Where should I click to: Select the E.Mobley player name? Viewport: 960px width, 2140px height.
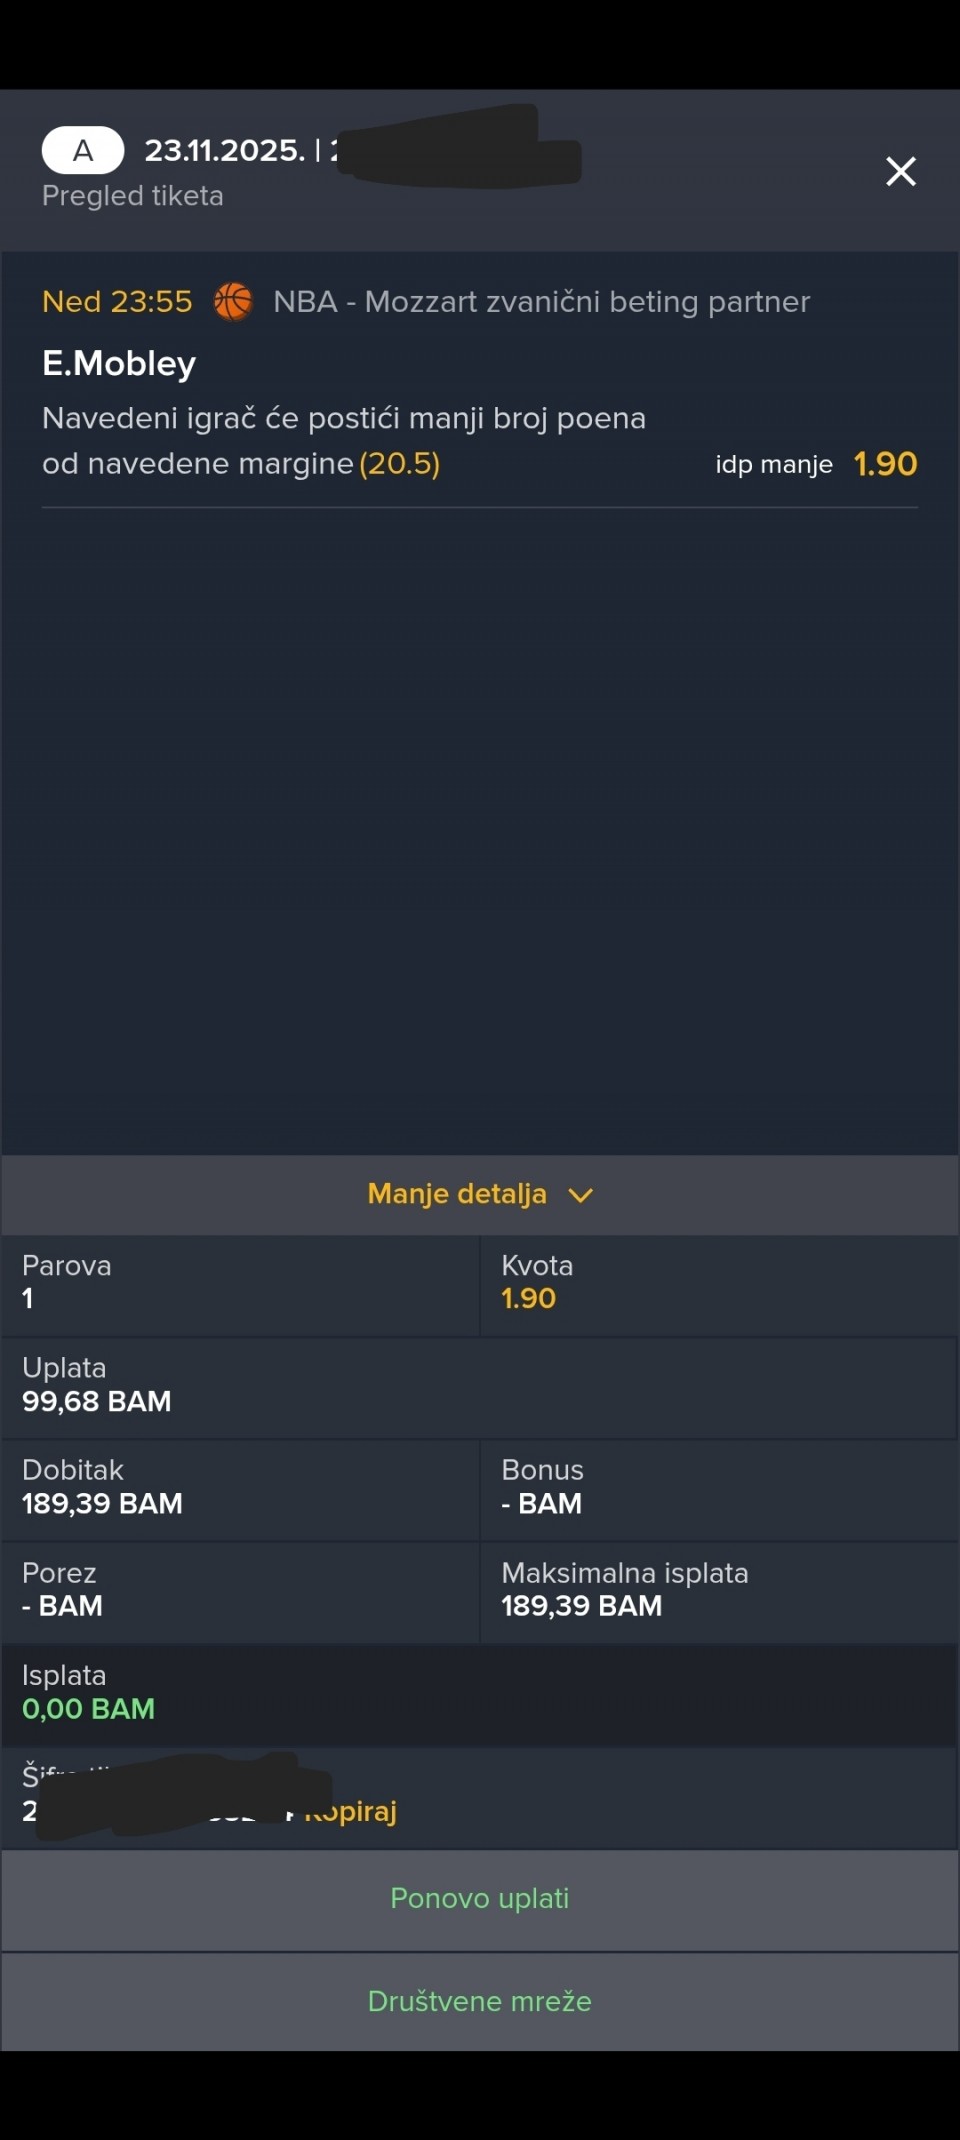click(x=119, y=363)
